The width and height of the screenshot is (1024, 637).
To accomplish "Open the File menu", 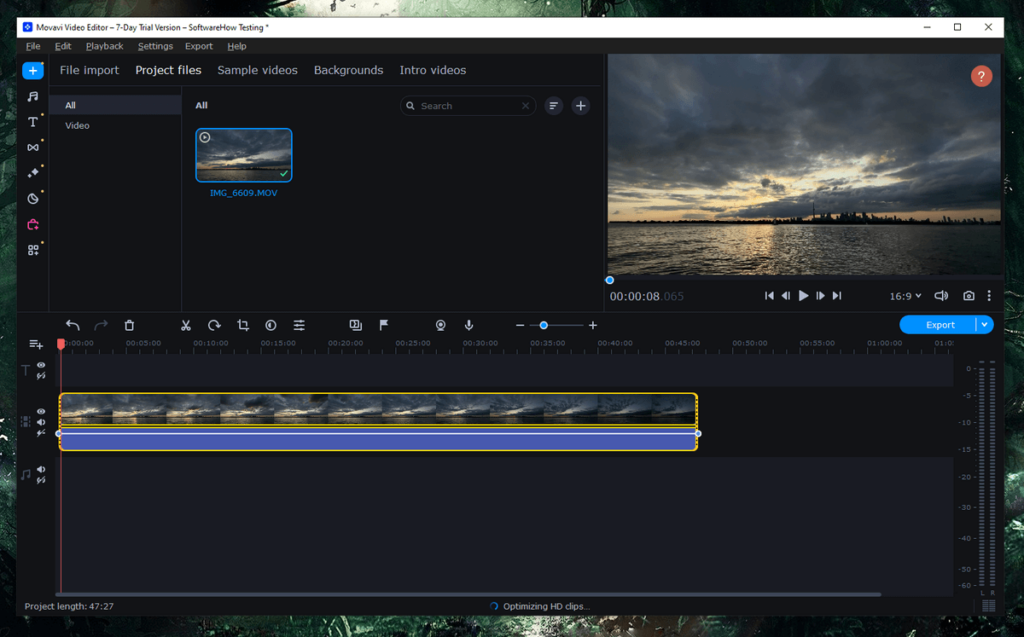I will coord(33,46).
